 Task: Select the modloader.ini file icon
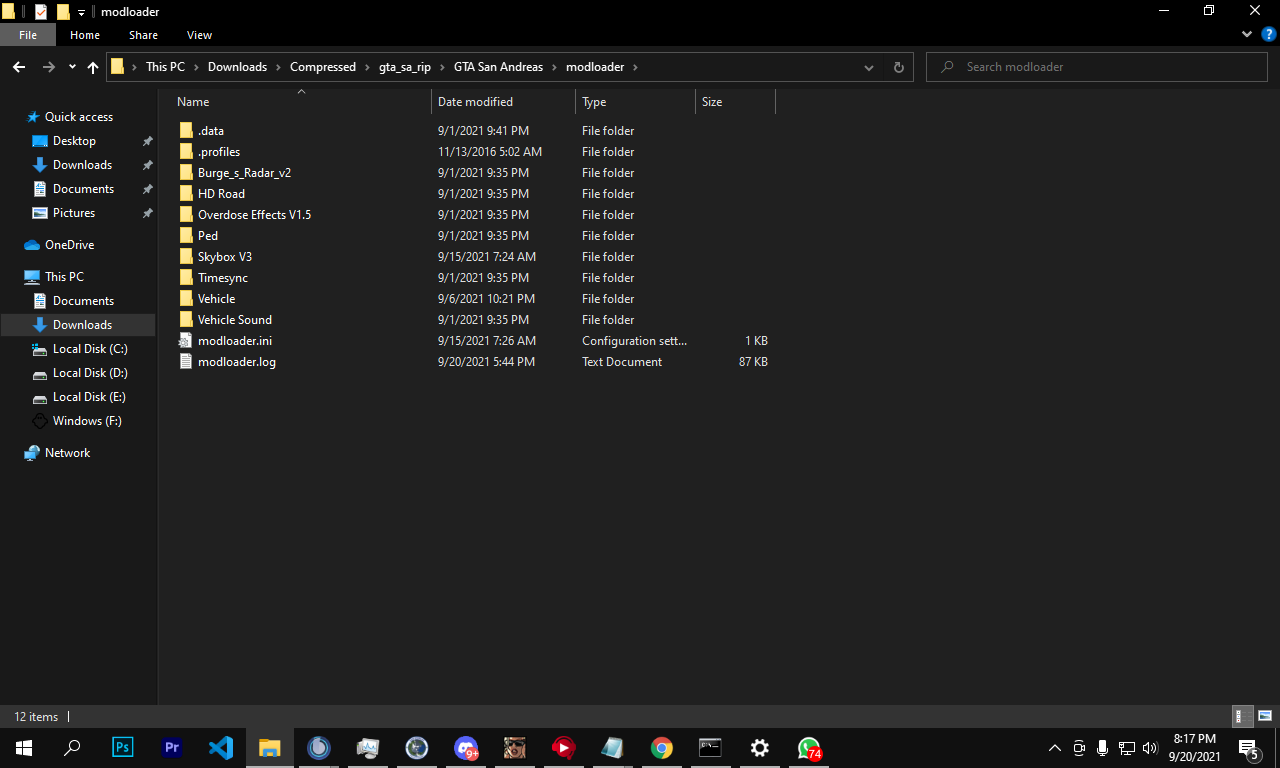pyautogui.click(x=185, y=341)
